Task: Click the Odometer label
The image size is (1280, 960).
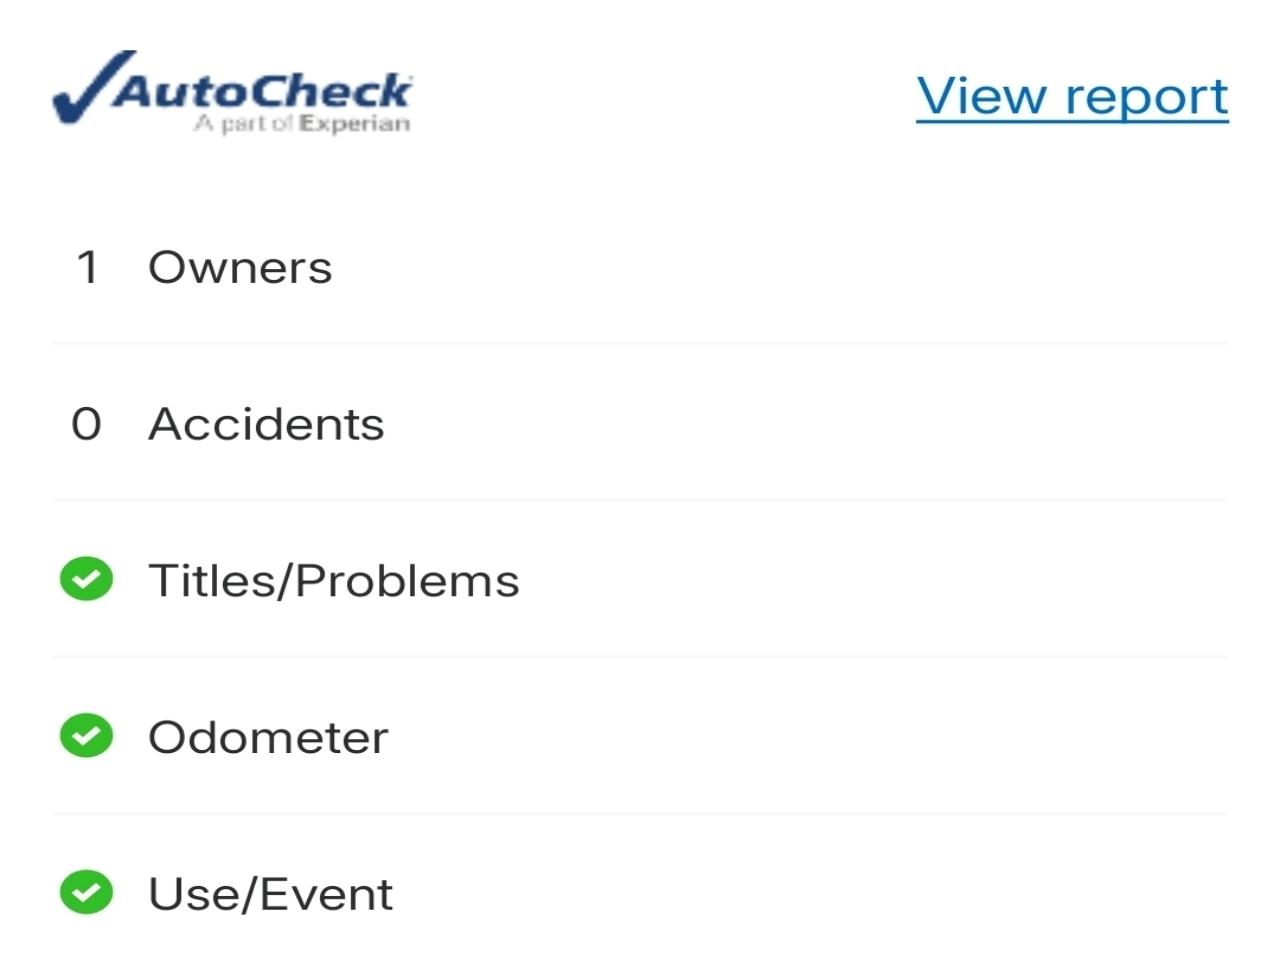Action: [x=268, y=738]
